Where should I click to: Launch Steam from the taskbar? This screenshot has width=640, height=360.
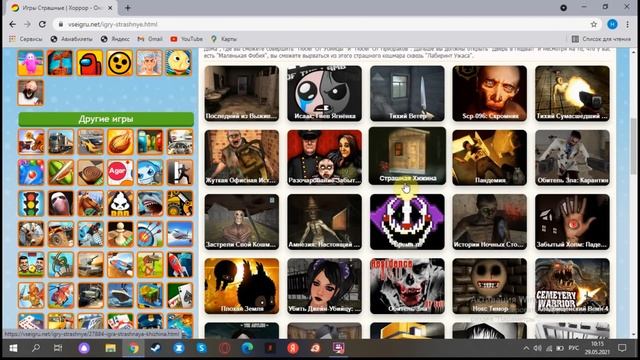pos(156,348)
